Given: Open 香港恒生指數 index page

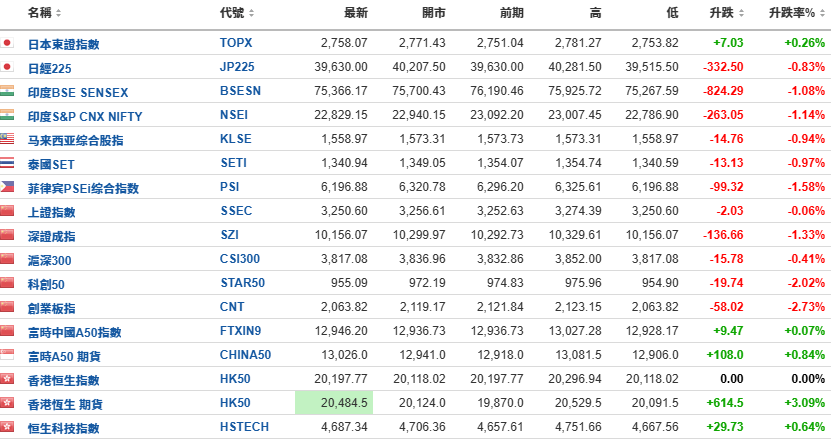Looking at the screenshot, I should pos(64,380).
